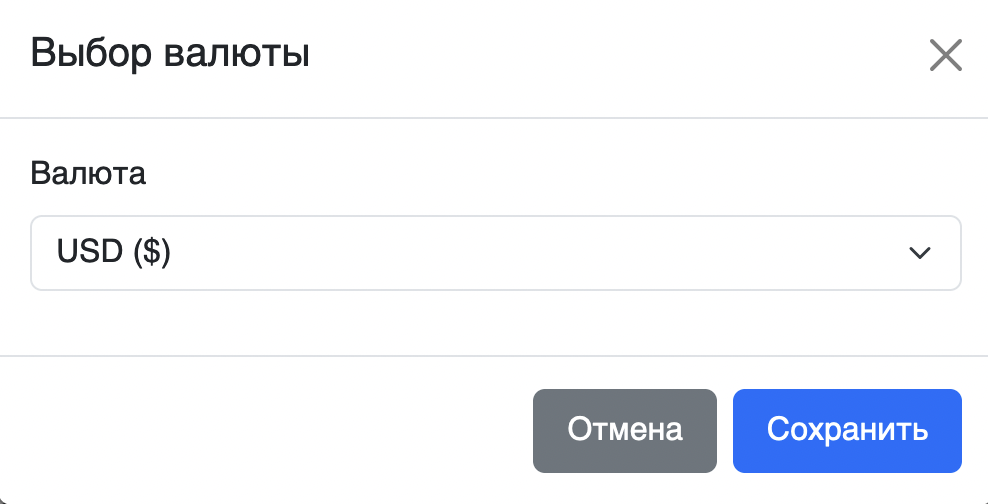Click the 'Выбор валюты' dialog title
988x504 pixels.
pyautogui.click(x=170, y=53)
